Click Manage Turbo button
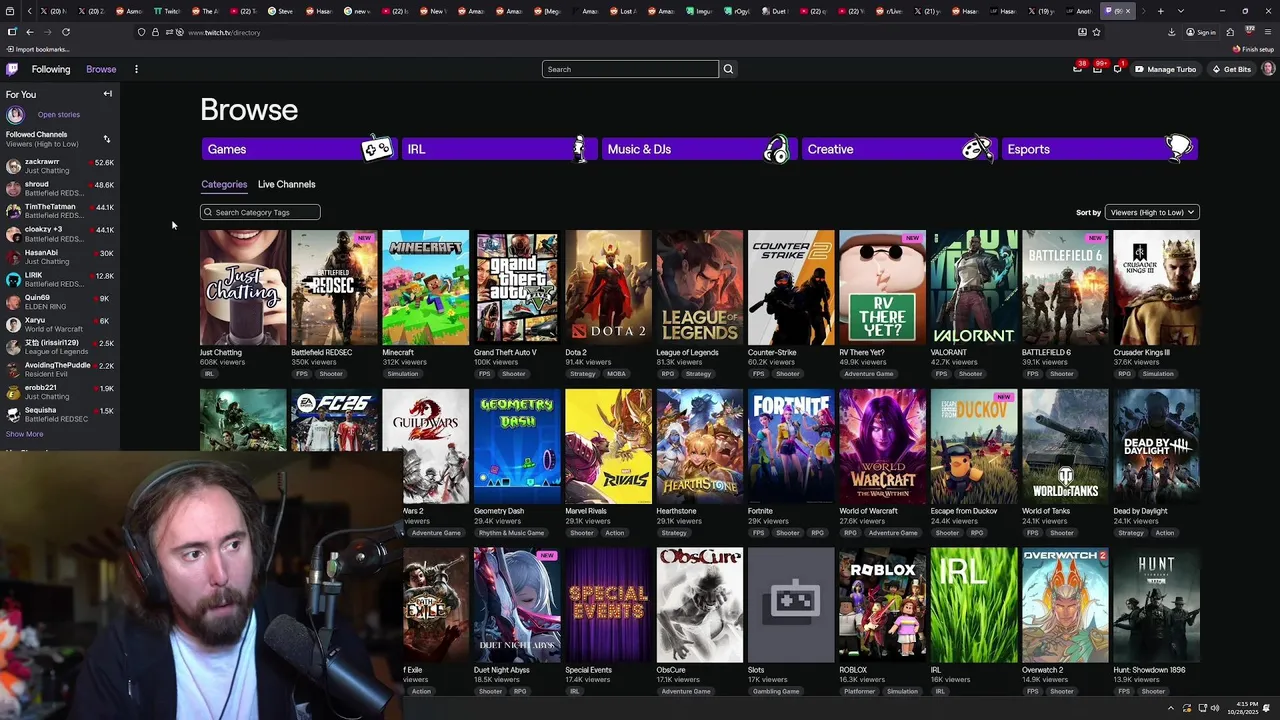This screenshot has width=1280, height=720. point(1165,69)
